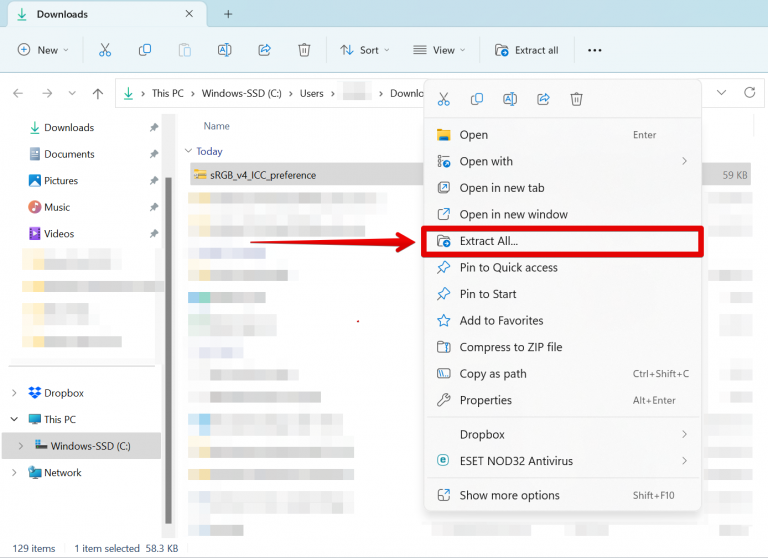The width and height of the screenshot is (768, 558).
Task: Click the Delete icon in the context menu
Action: click(576, 99)
